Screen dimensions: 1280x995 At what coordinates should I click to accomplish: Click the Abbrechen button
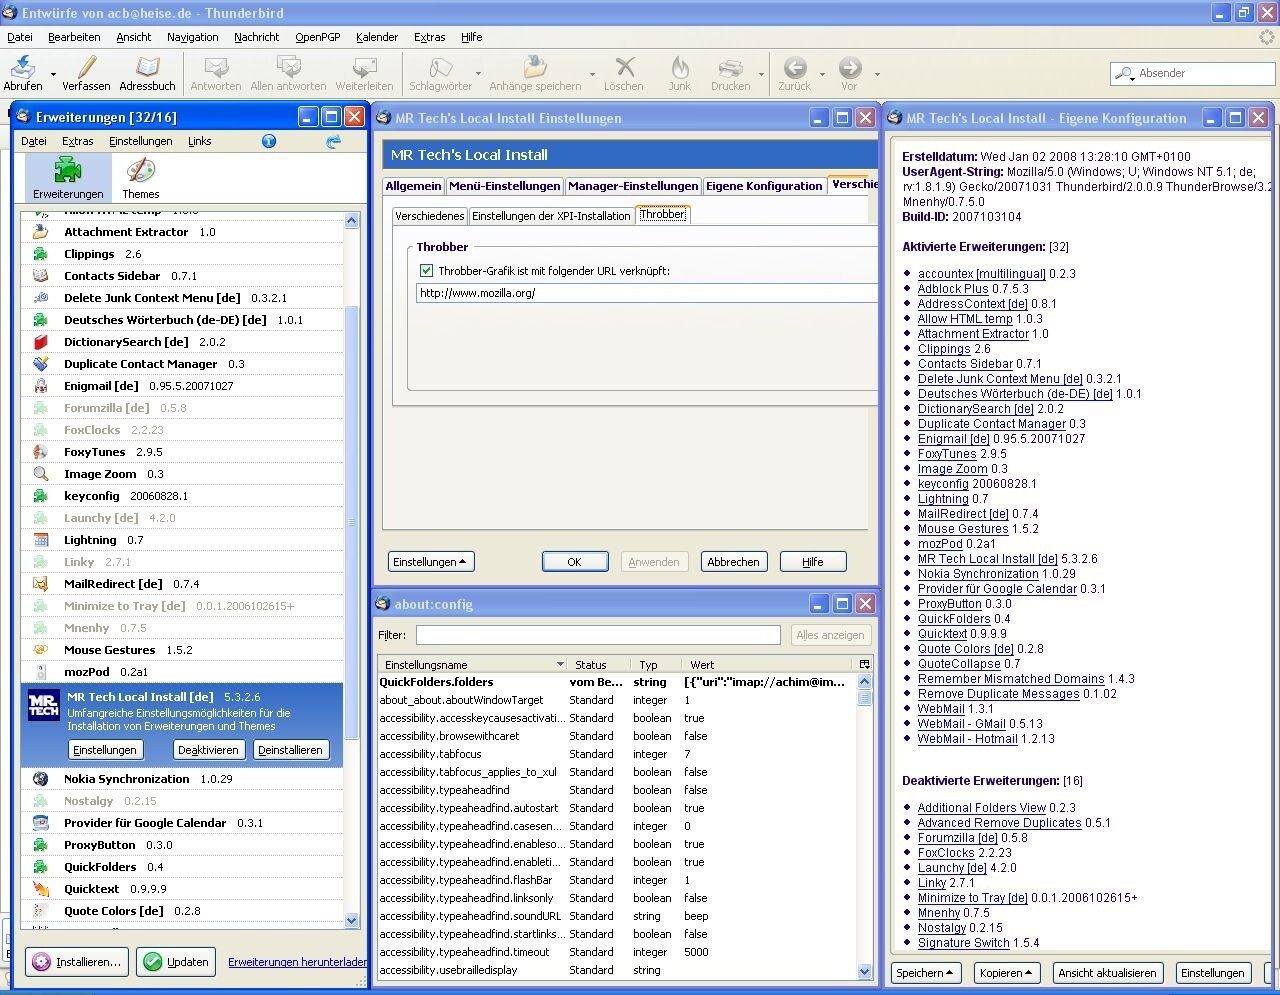click(x=733, y=562)
